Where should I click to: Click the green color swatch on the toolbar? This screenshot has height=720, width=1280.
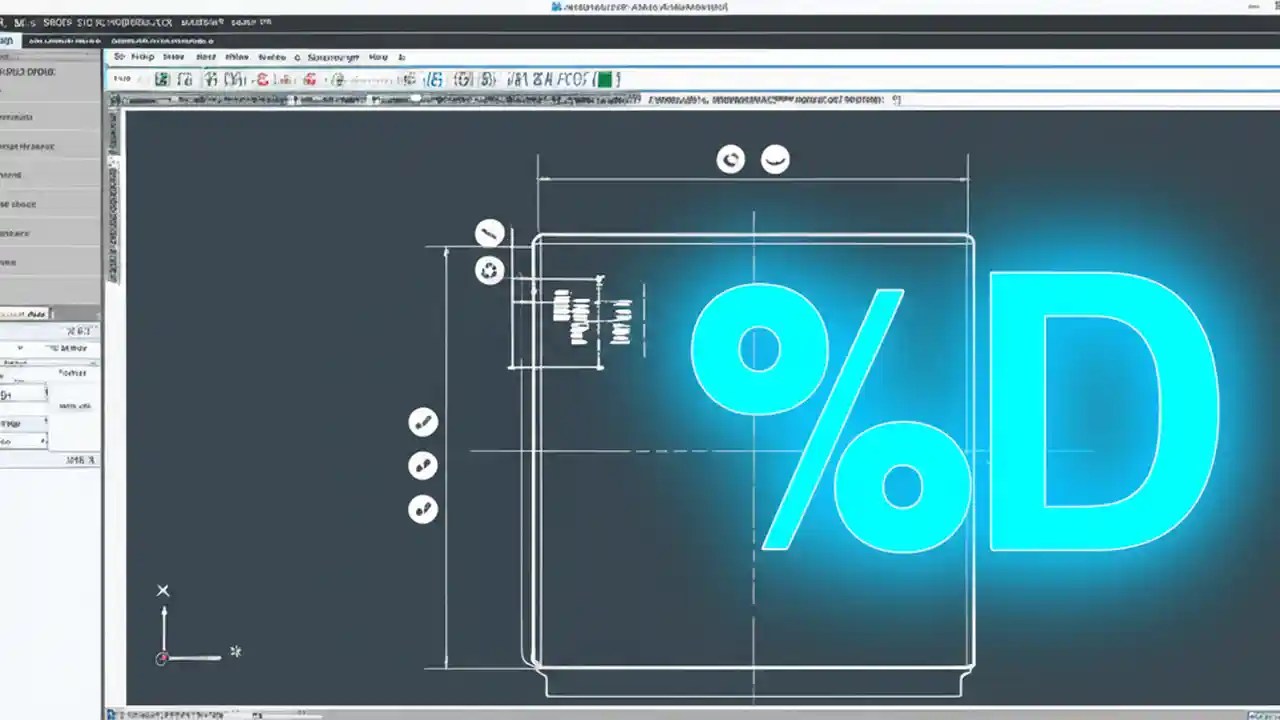[606, 79]
